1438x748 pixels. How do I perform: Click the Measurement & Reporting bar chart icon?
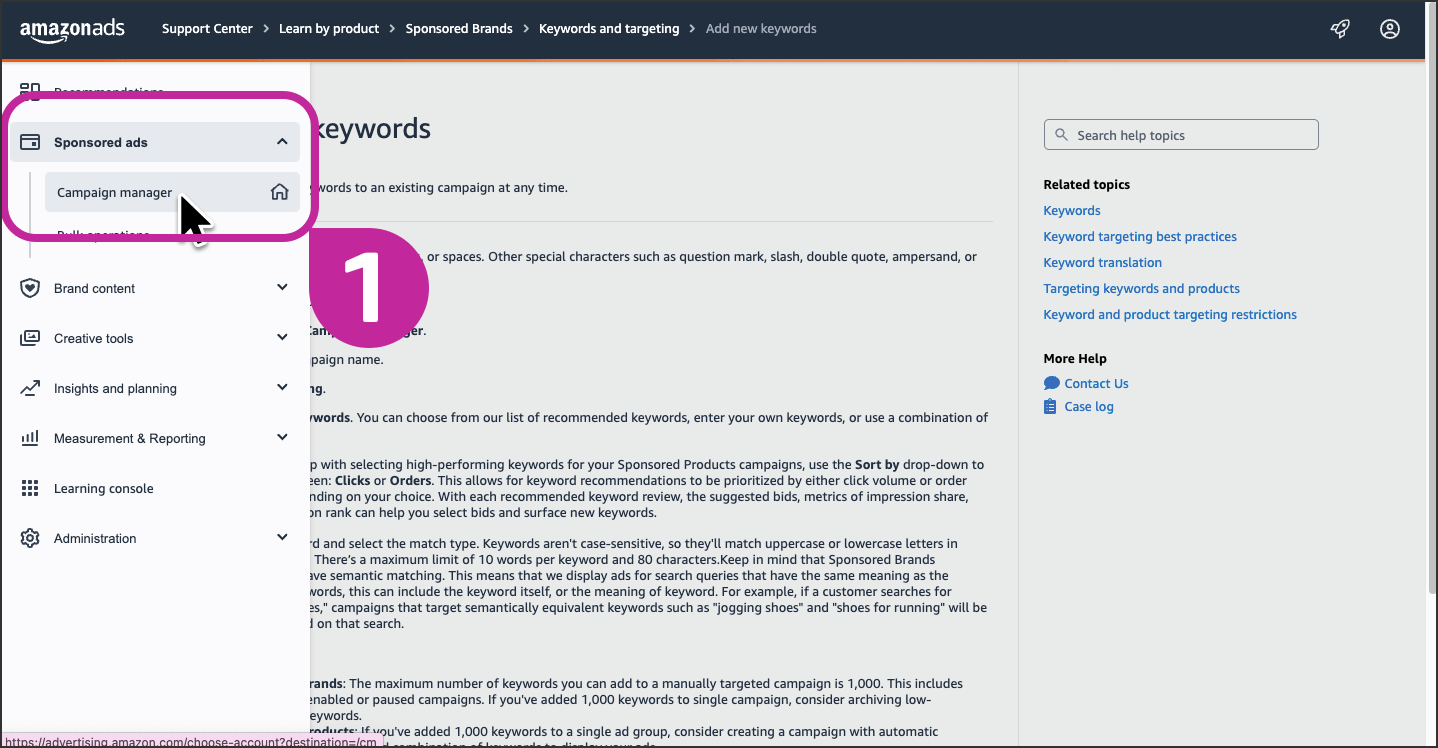point(30,438)
